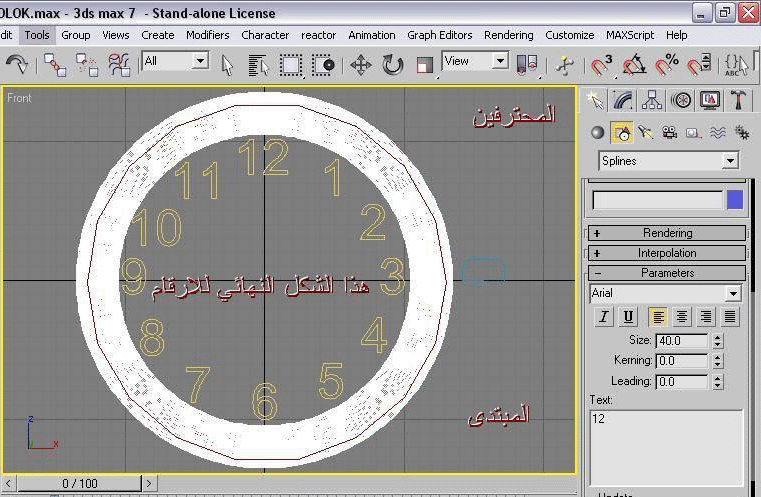Collapse the Parameters rollout
Viewport: 761px width, 497px height.
[x=667, y=273]
